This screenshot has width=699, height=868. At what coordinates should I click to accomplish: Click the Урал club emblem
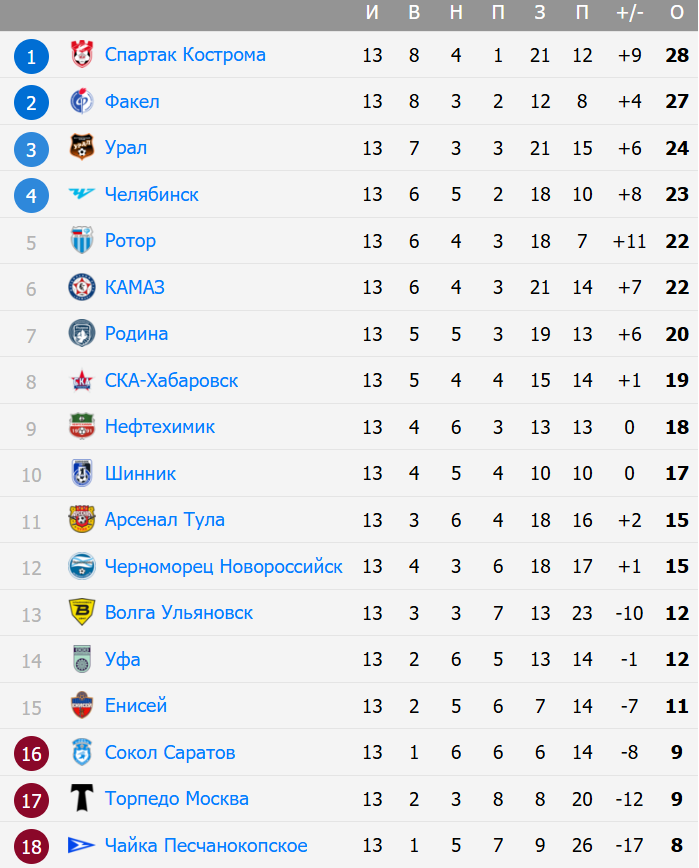point(81,148)
